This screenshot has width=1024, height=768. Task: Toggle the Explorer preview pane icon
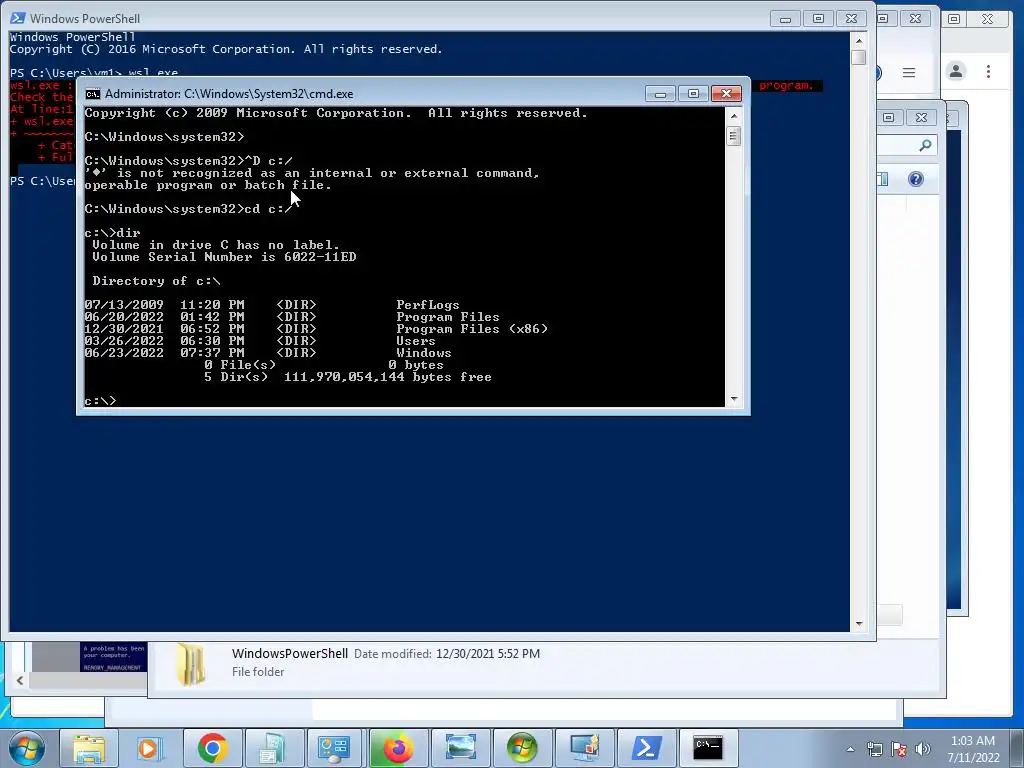point(883,179)
